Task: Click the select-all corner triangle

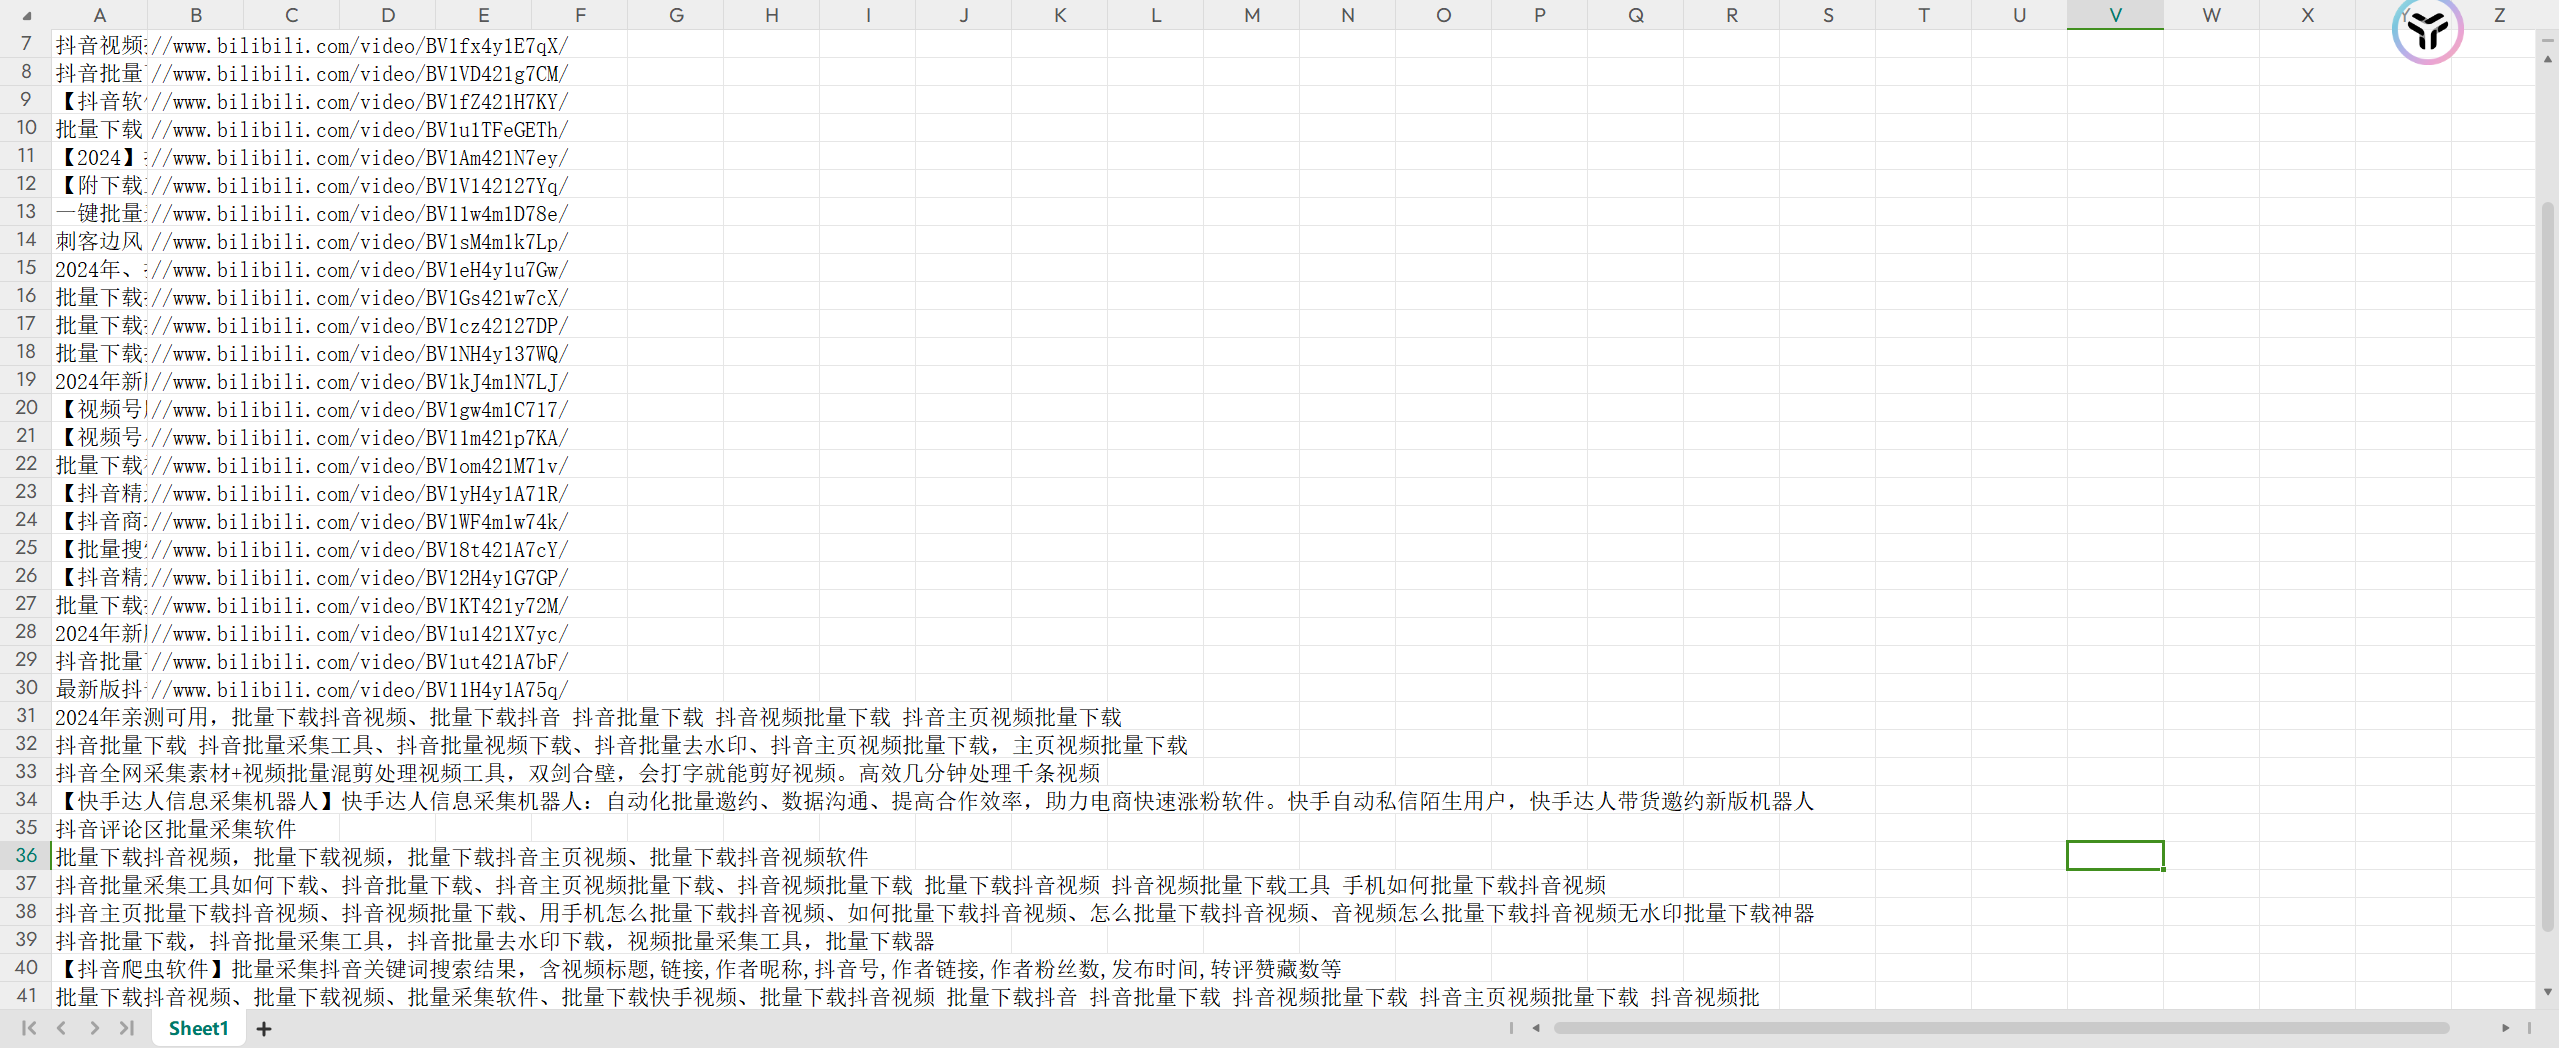Action: pyautogui.click(x=27, y=15)
